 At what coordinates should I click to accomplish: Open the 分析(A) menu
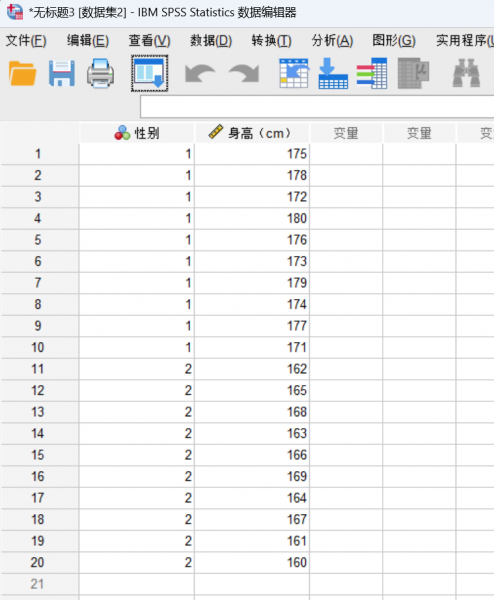pos(332,41)
